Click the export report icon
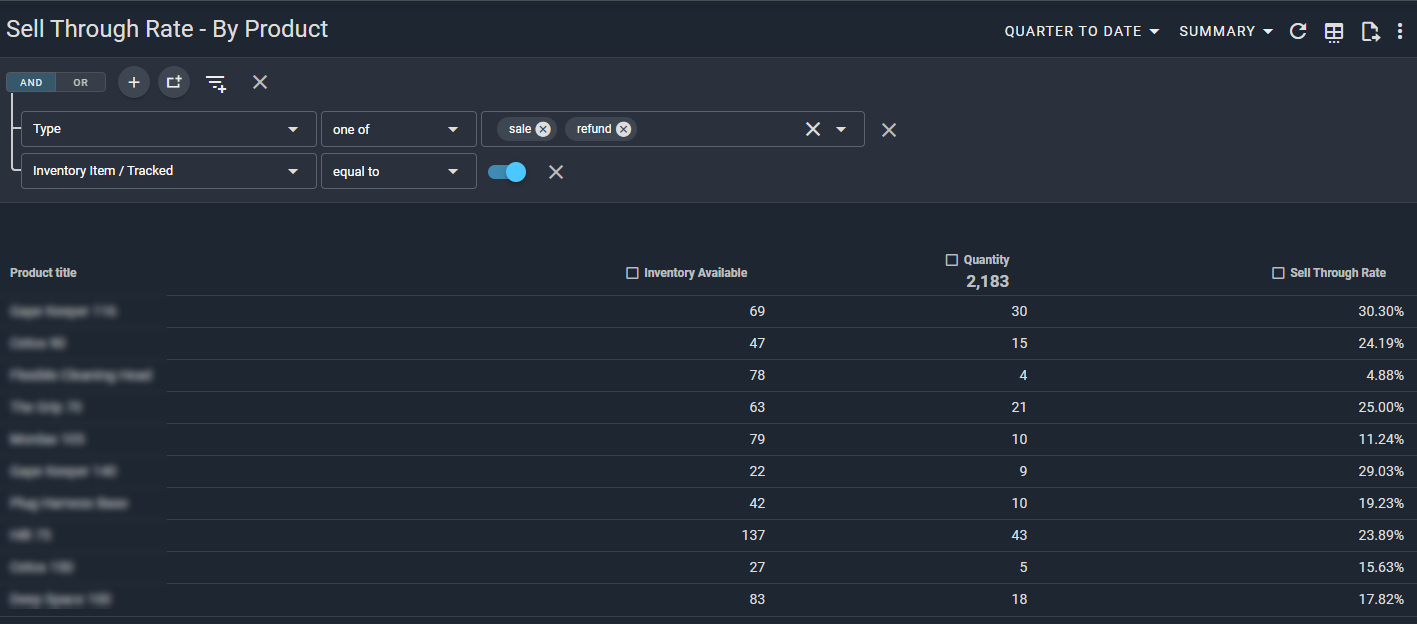The height and width of the screenshot is (624, 1417). coord(1370,32)
